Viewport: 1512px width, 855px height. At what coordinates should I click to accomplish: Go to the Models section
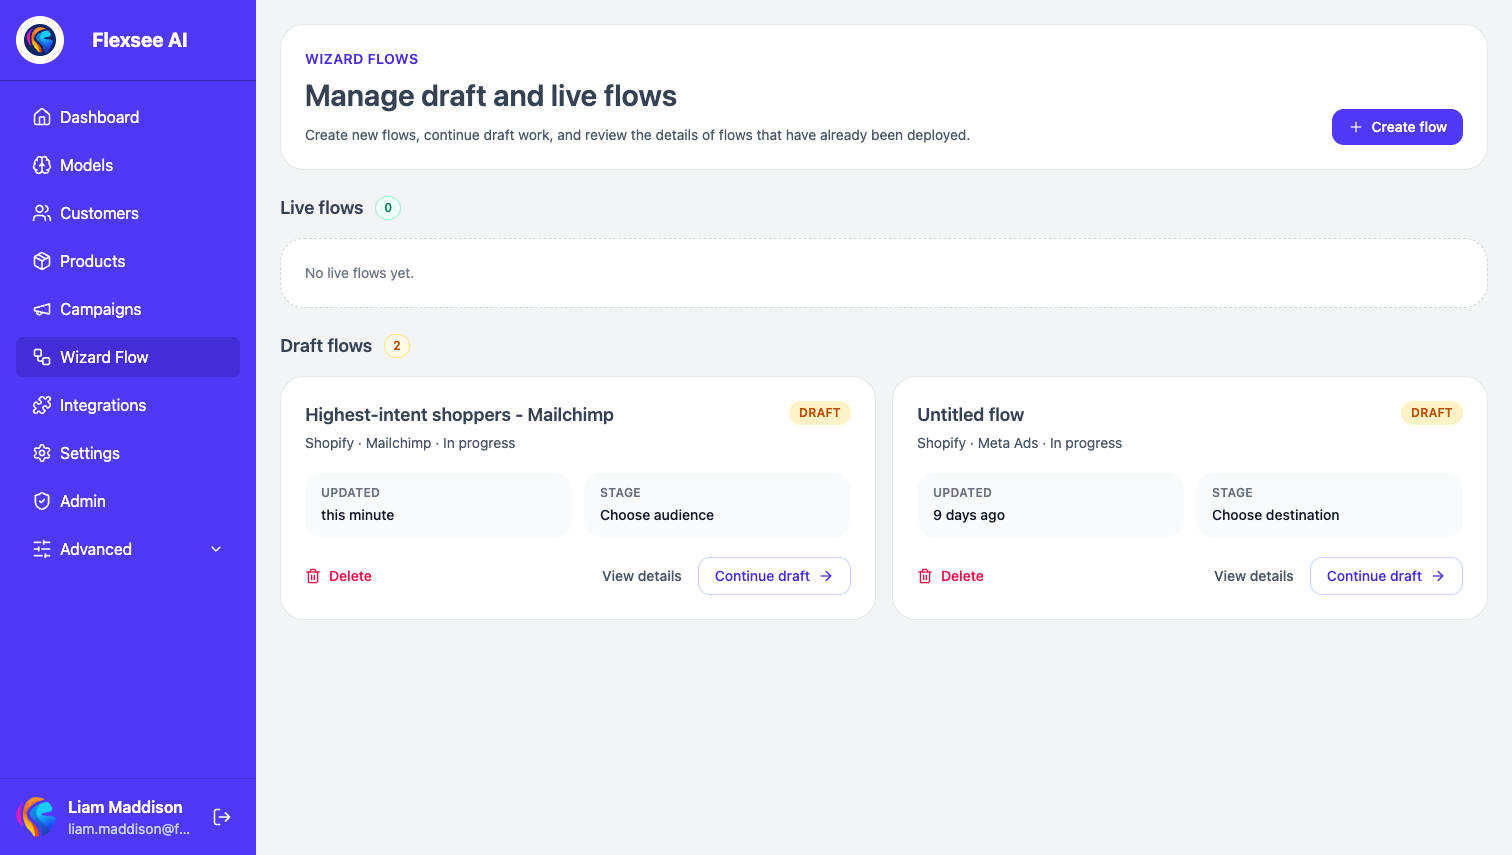pyautogui.click(x=128, y=165)
